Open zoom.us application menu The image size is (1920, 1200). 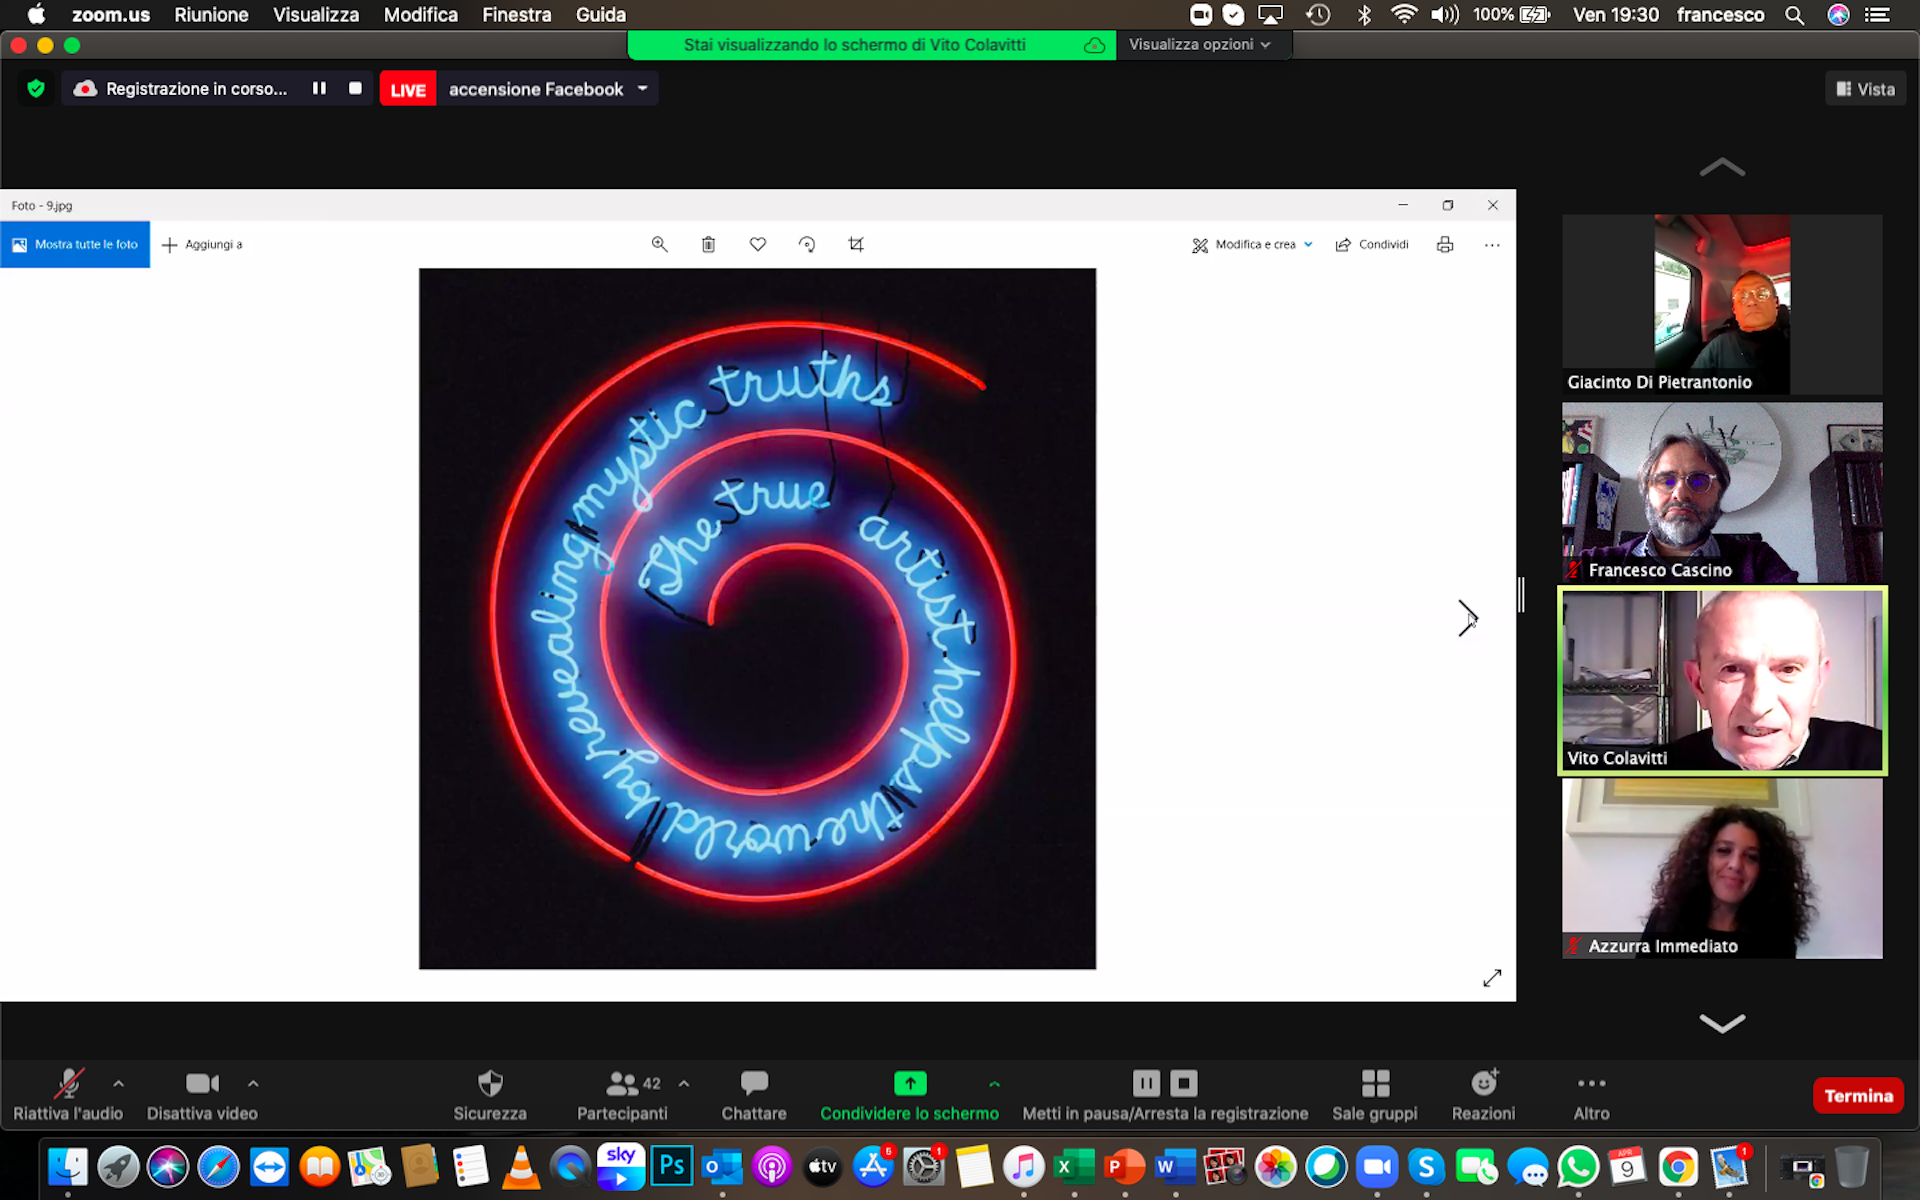coord(111,15)
